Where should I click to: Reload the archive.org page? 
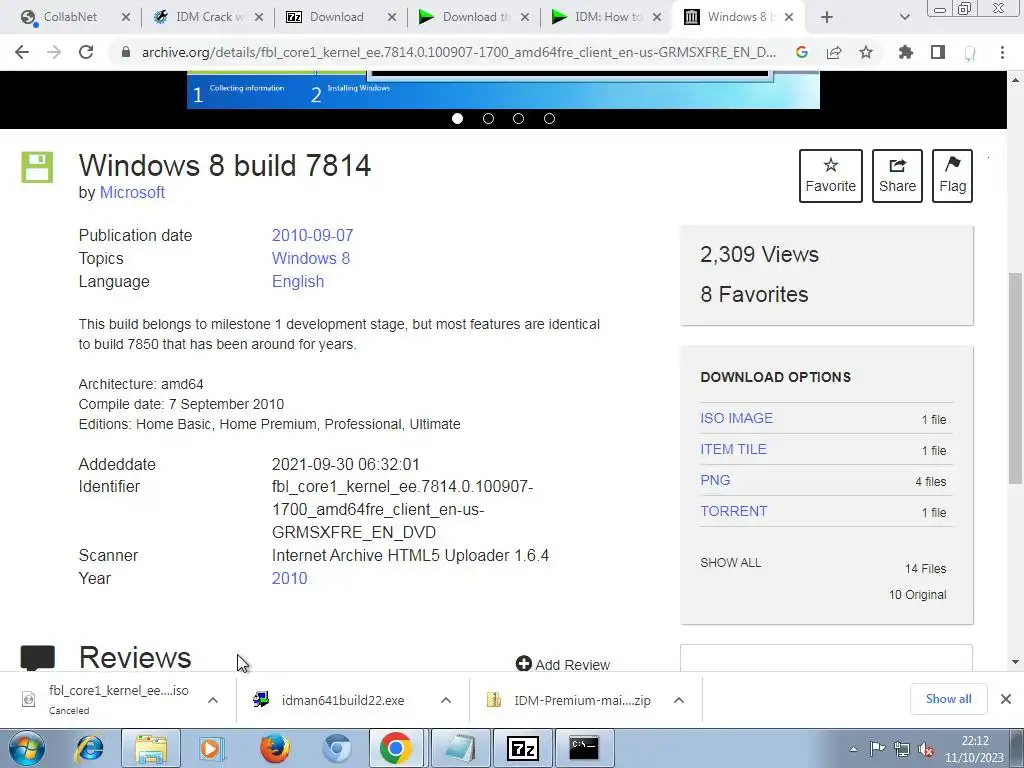click(x=86, y=52)
